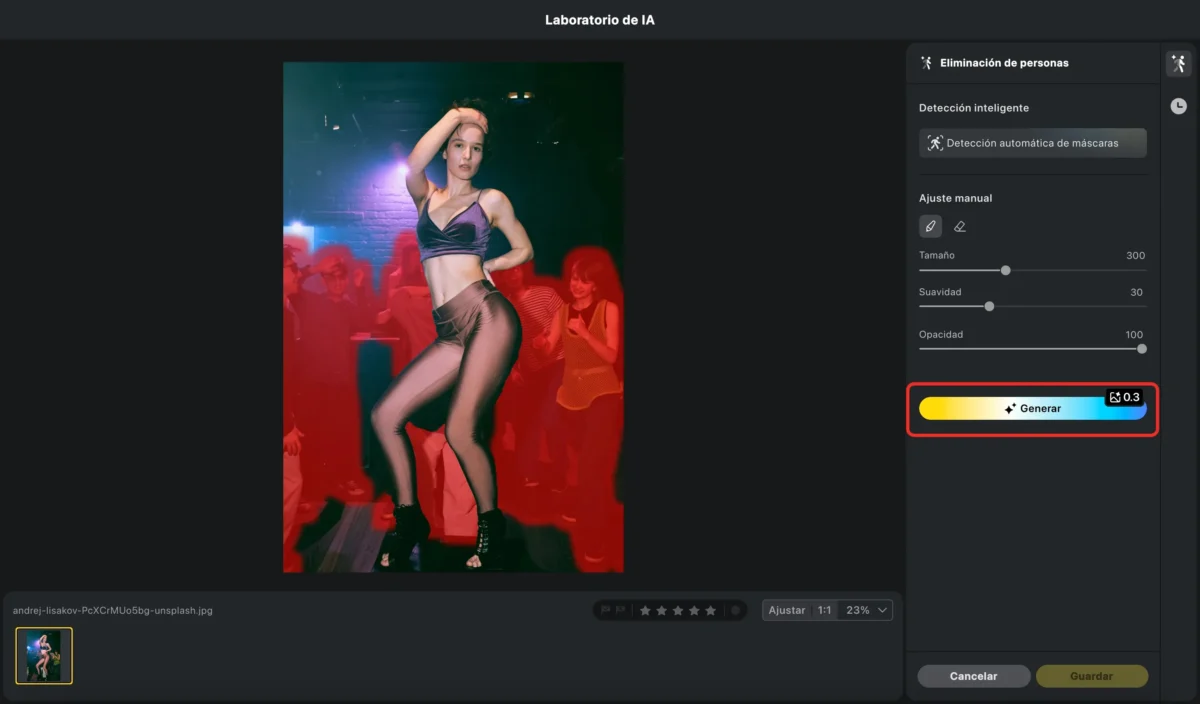Open the 23% zoom level dropdown
This screenshot has height=704, width=1200.
tap(857, 610)
